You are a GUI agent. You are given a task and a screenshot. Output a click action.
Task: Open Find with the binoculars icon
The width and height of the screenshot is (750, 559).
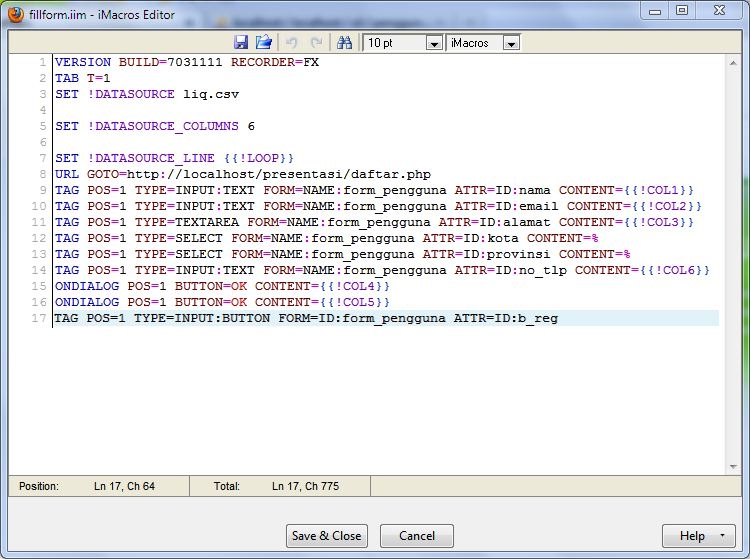pos(344,43)
